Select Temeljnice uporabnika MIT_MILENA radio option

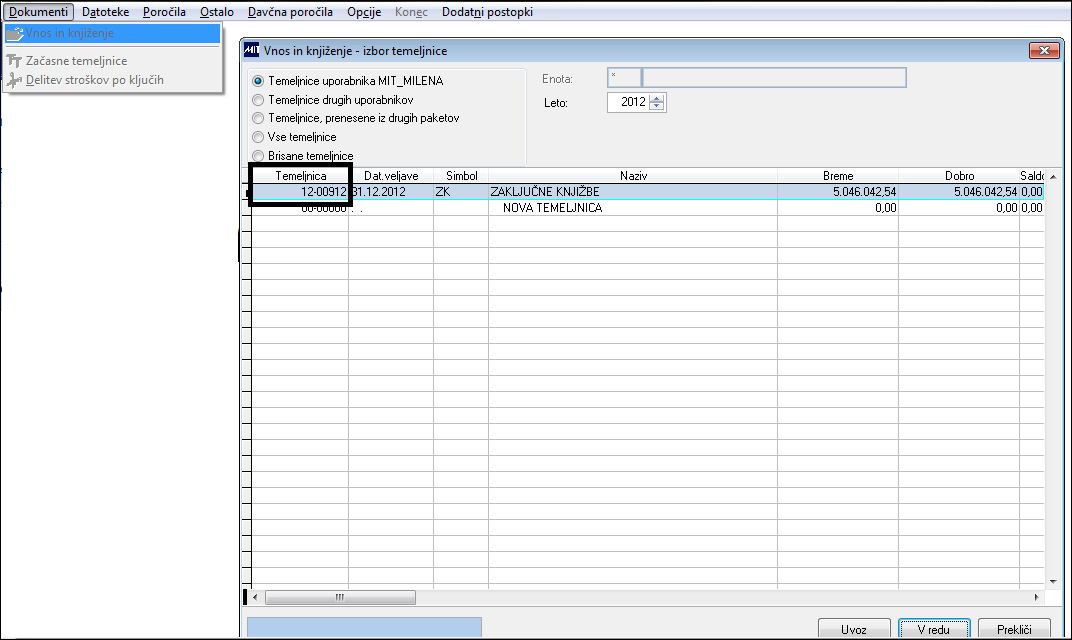coord(258,81)
